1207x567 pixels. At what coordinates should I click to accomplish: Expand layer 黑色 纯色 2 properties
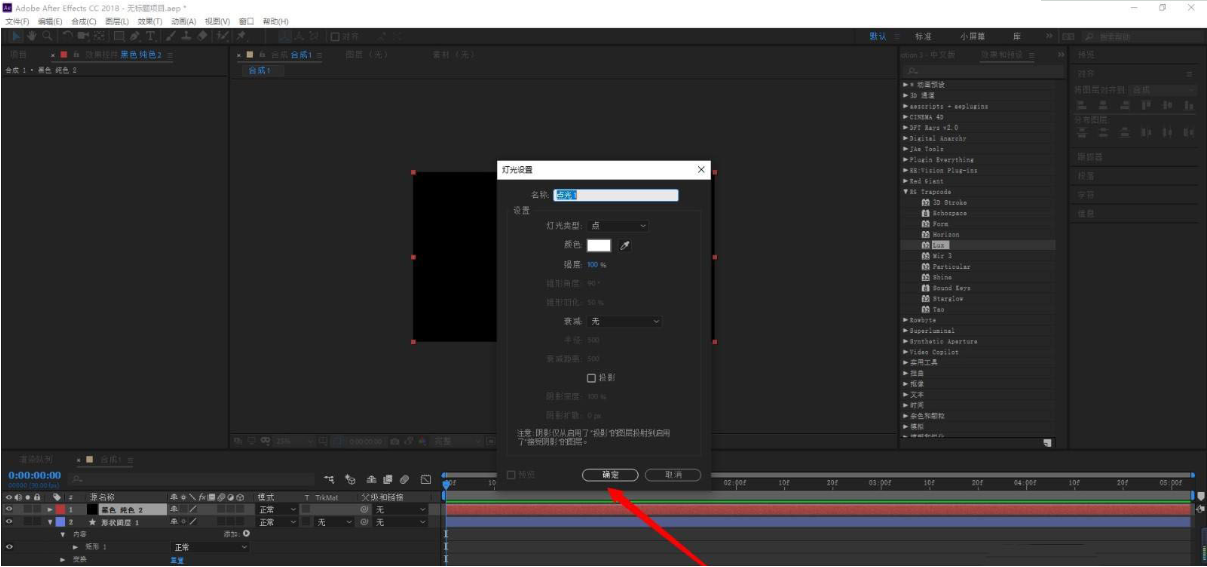(x=50, y=510)
